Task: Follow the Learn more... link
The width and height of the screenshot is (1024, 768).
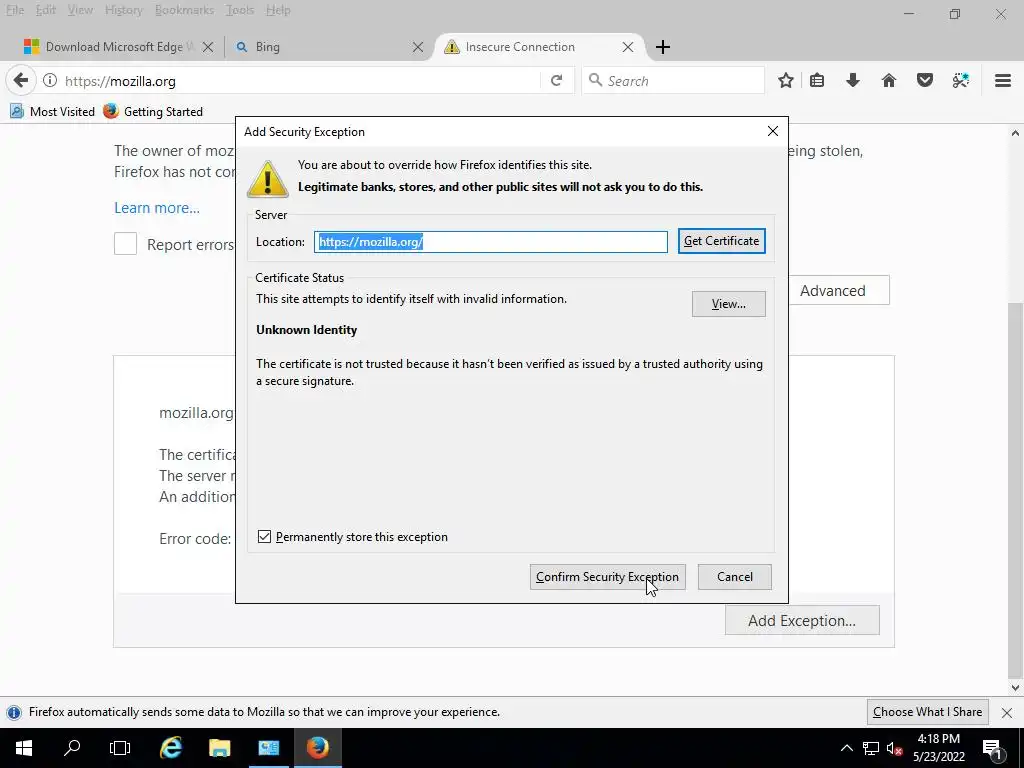Action: pos(157,208)
